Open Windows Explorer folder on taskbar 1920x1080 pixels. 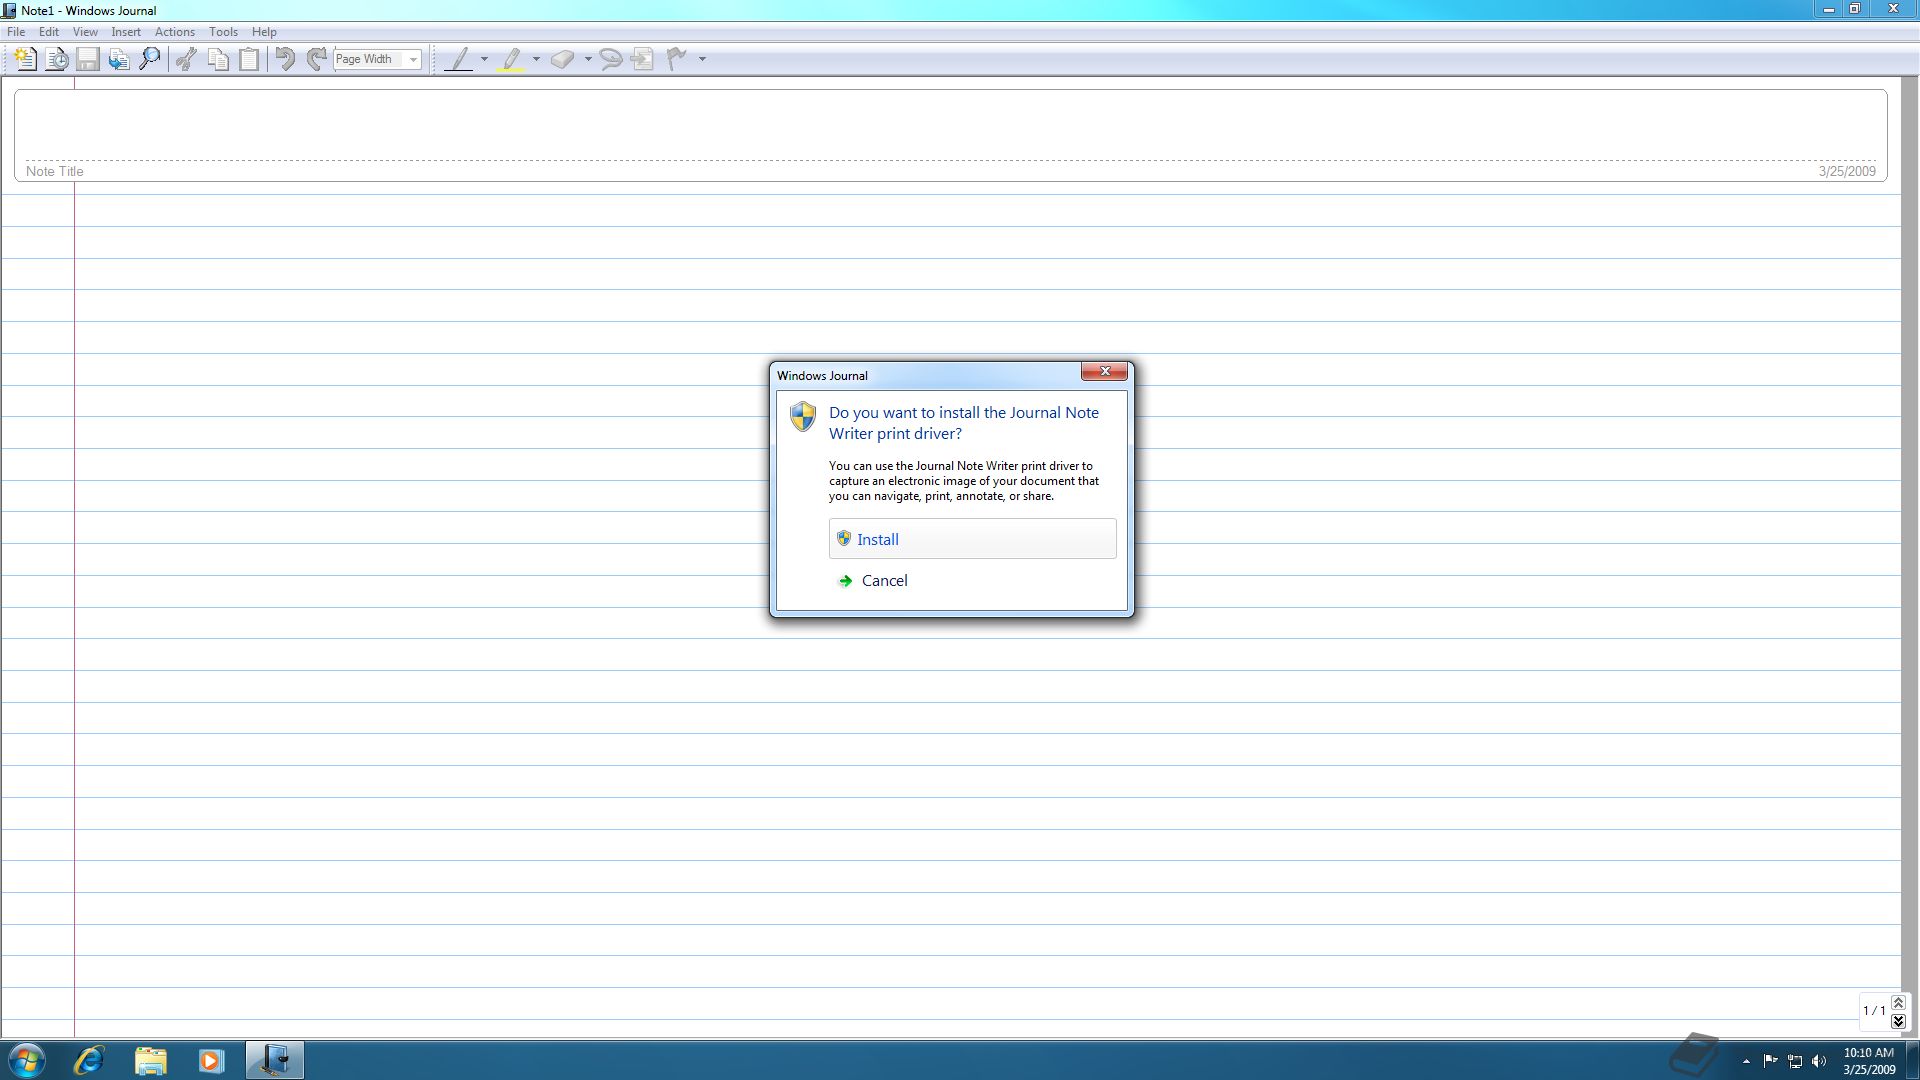150,1060
